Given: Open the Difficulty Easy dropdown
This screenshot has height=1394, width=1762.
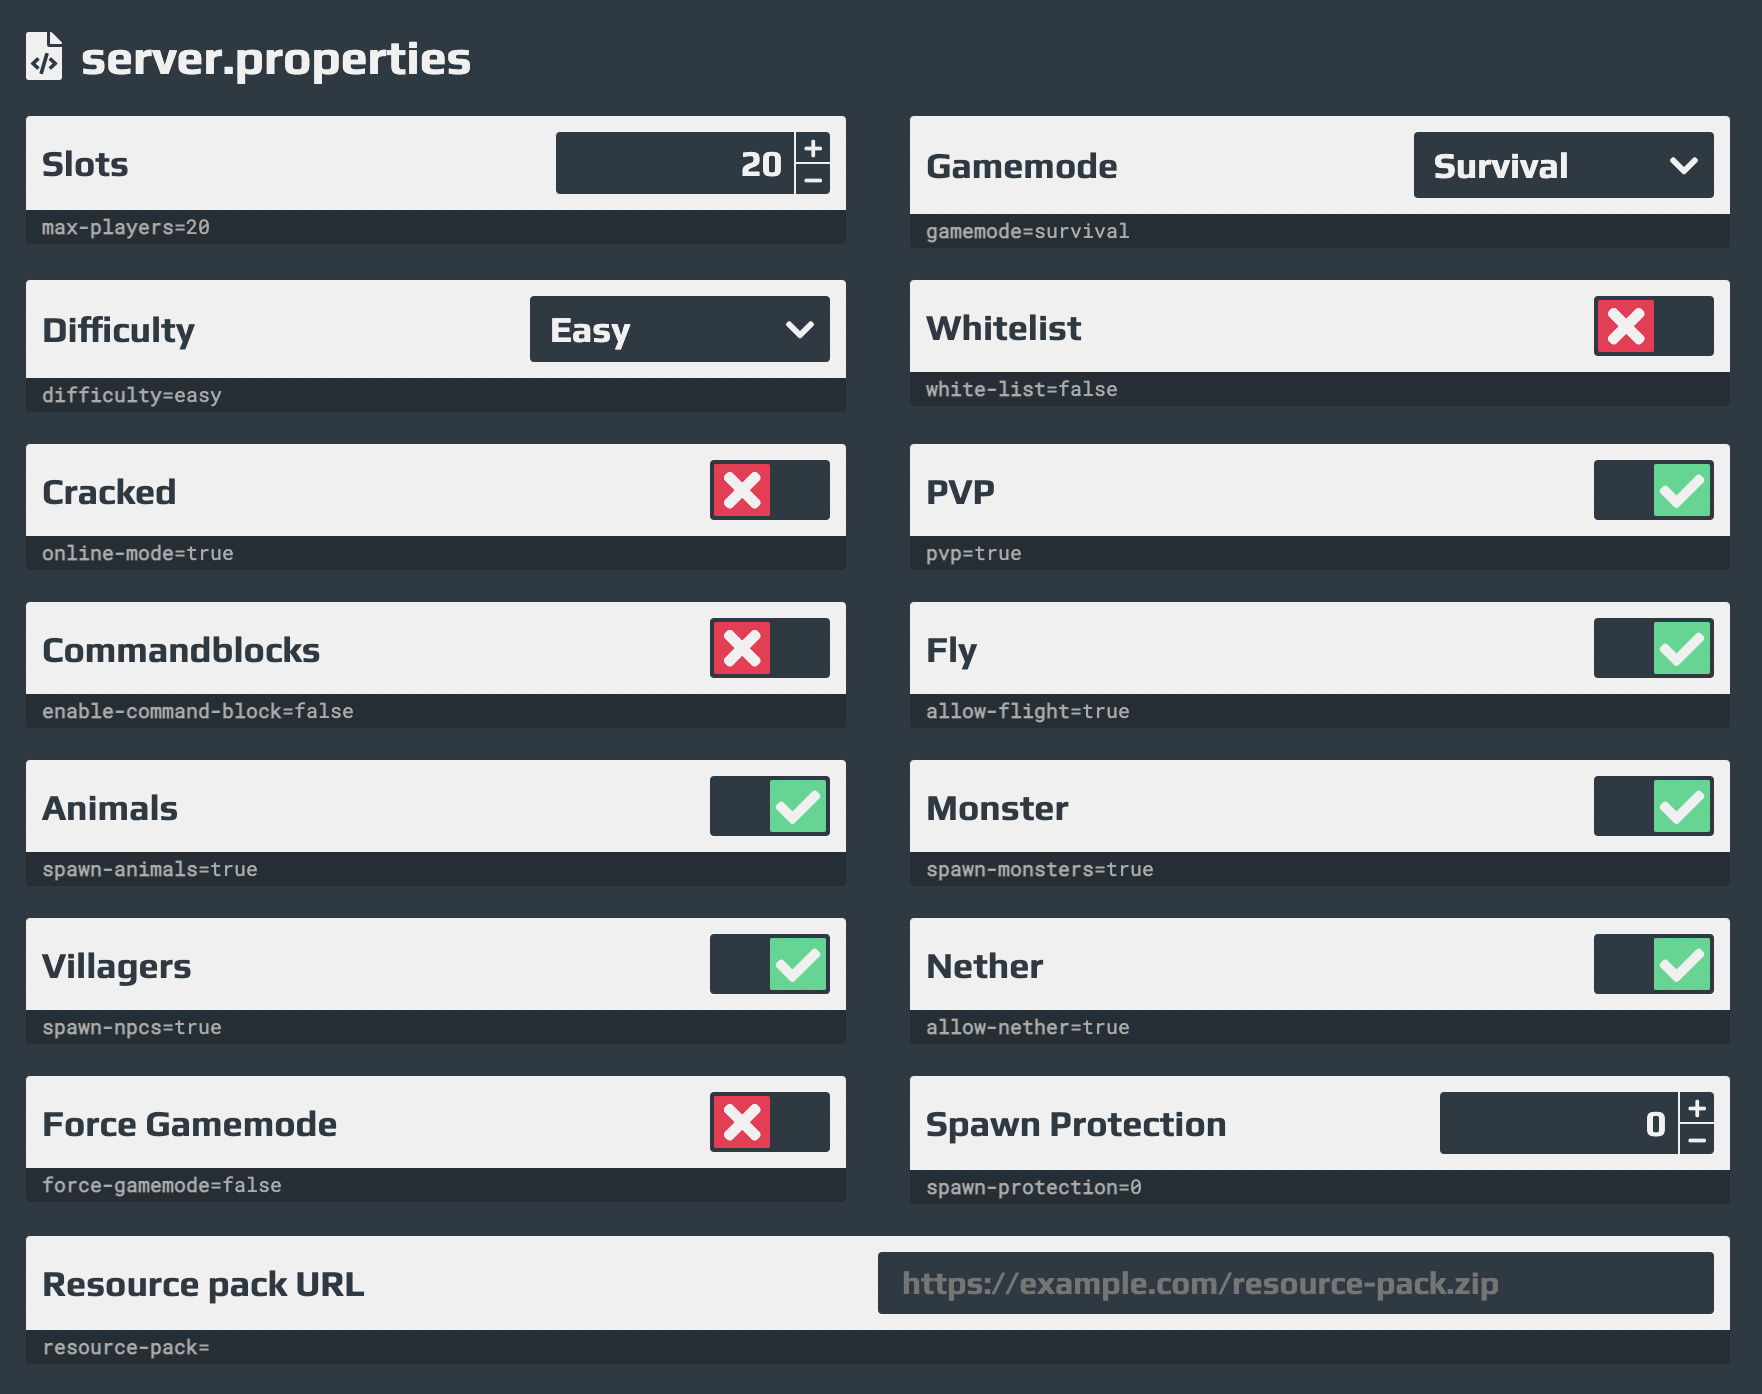Looking at the screenshot, I should click(680, 329).
